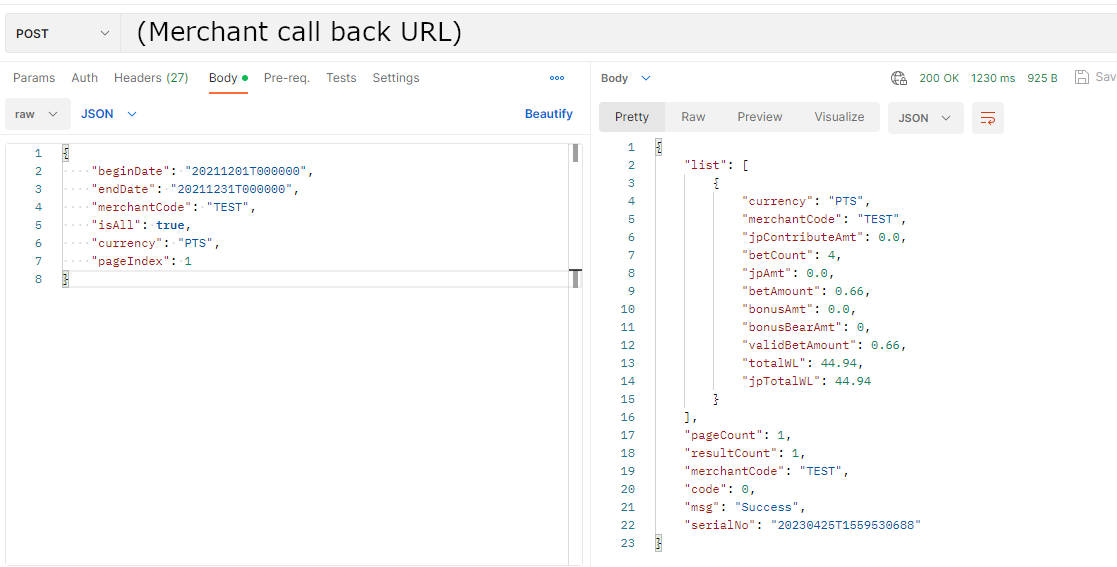Go to the Pre-req. tab
This screenshot has height=567, width=1117.
coord(287,78)
